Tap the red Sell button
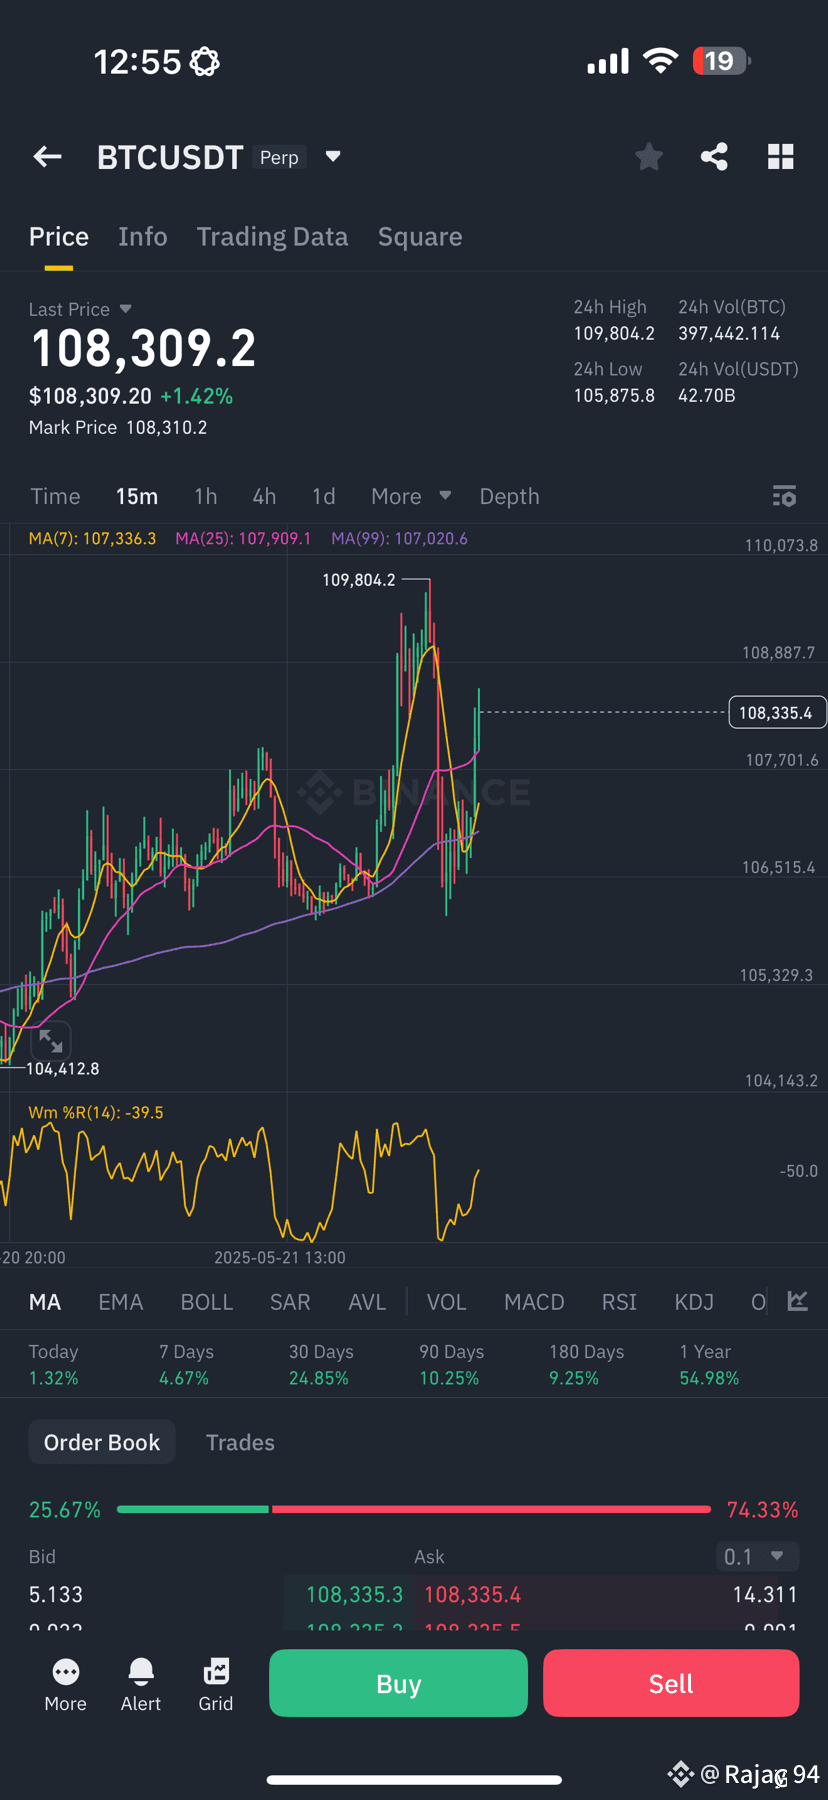This screenshot has height=1800, width=828. tap(671, 1683)
